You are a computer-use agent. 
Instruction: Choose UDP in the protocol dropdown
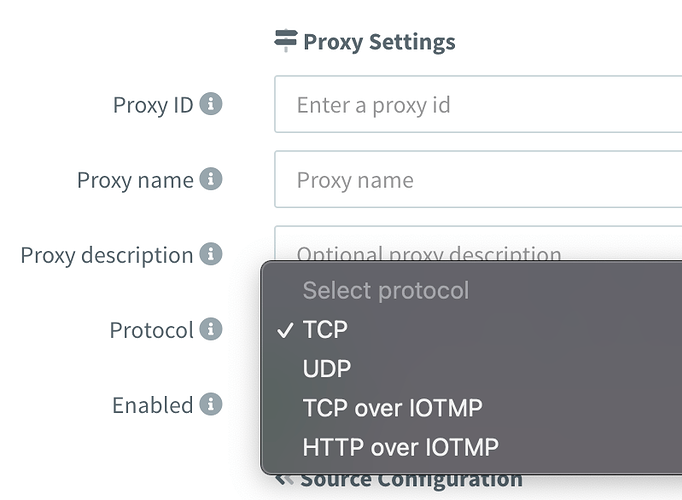[x=327, y=369]
